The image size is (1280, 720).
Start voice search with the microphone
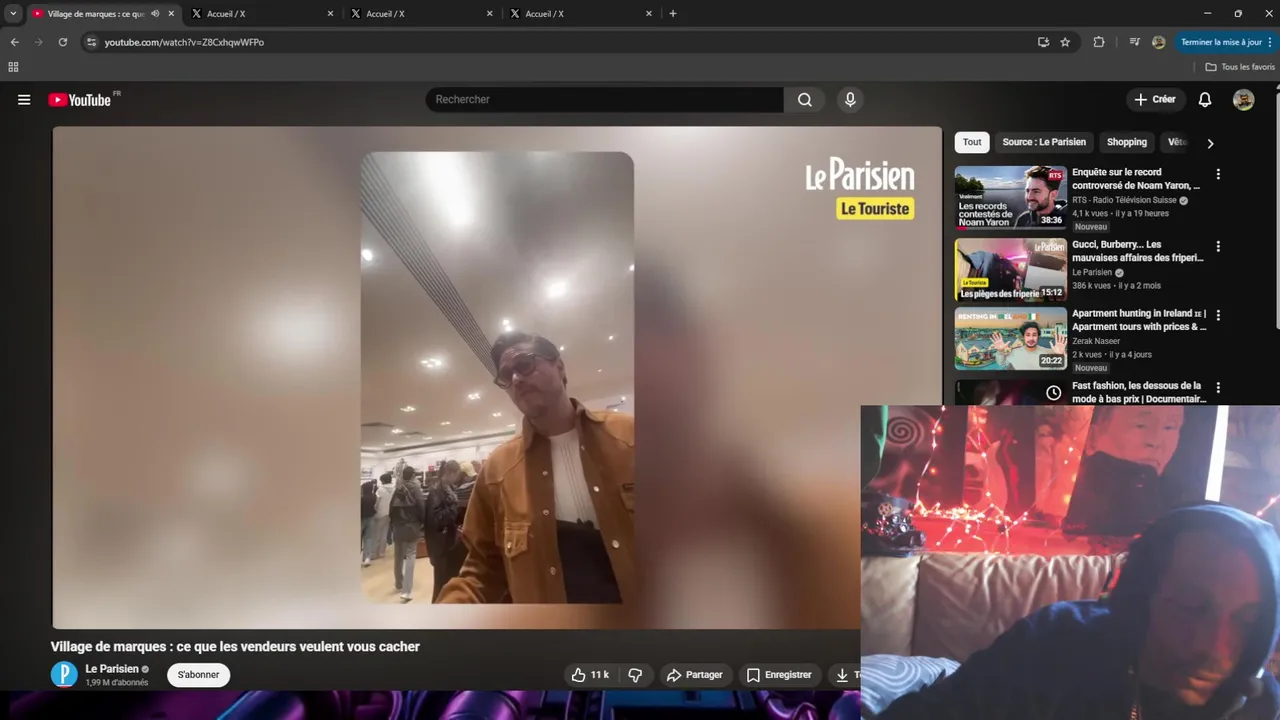pos(850,100)
